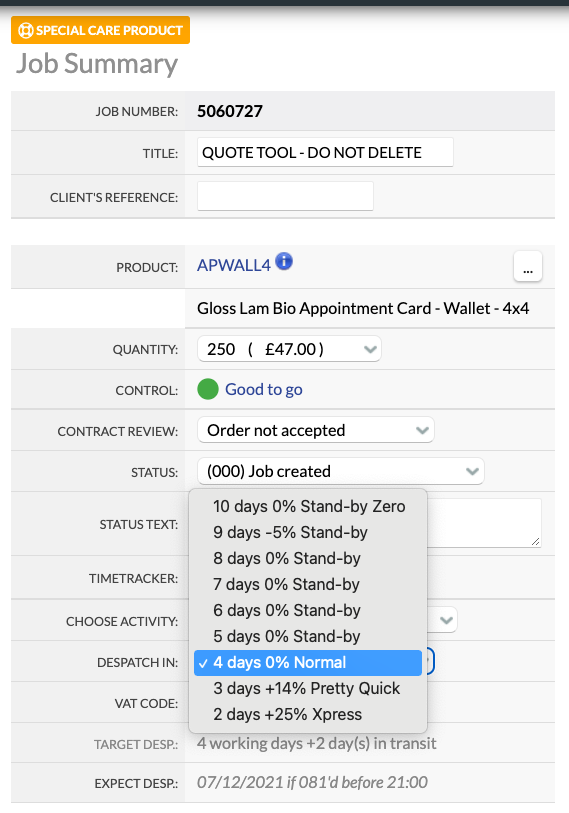Click the status text resize handle
Screen dimensions: 569x813
point(535,541)
